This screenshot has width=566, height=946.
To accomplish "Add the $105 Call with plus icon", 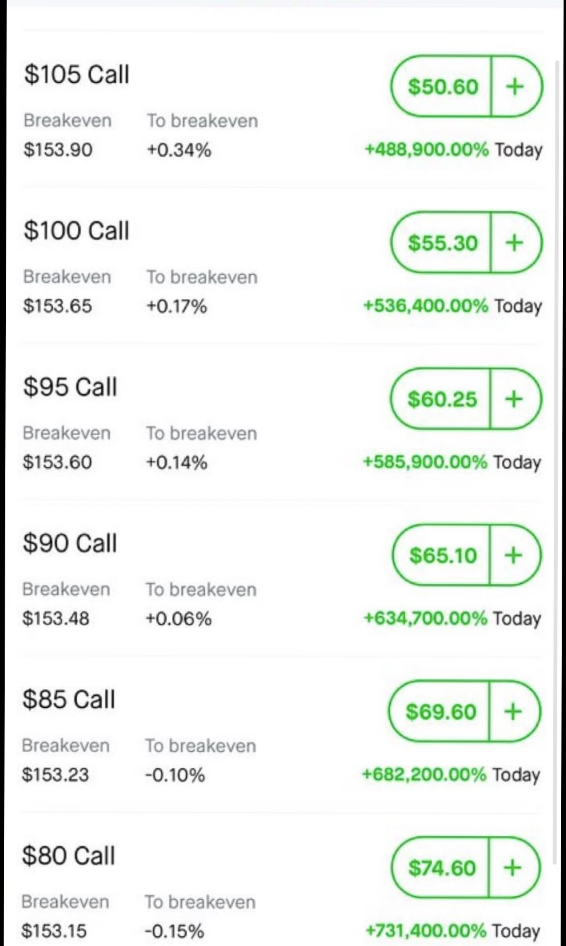I will click(516, 86).
